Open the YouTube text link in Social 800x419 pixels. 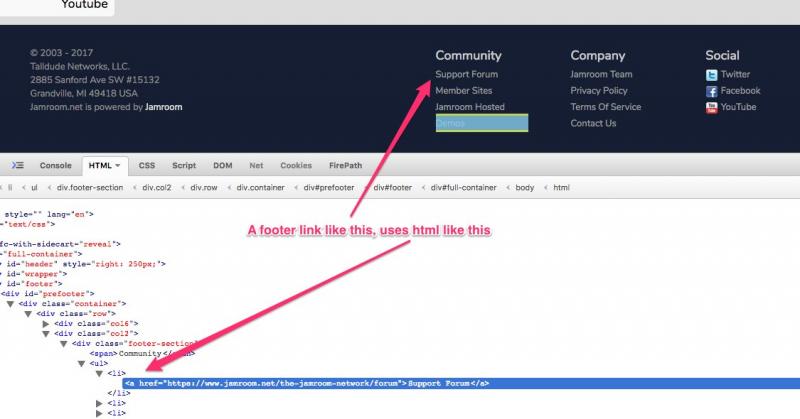[x=738, y=107]
